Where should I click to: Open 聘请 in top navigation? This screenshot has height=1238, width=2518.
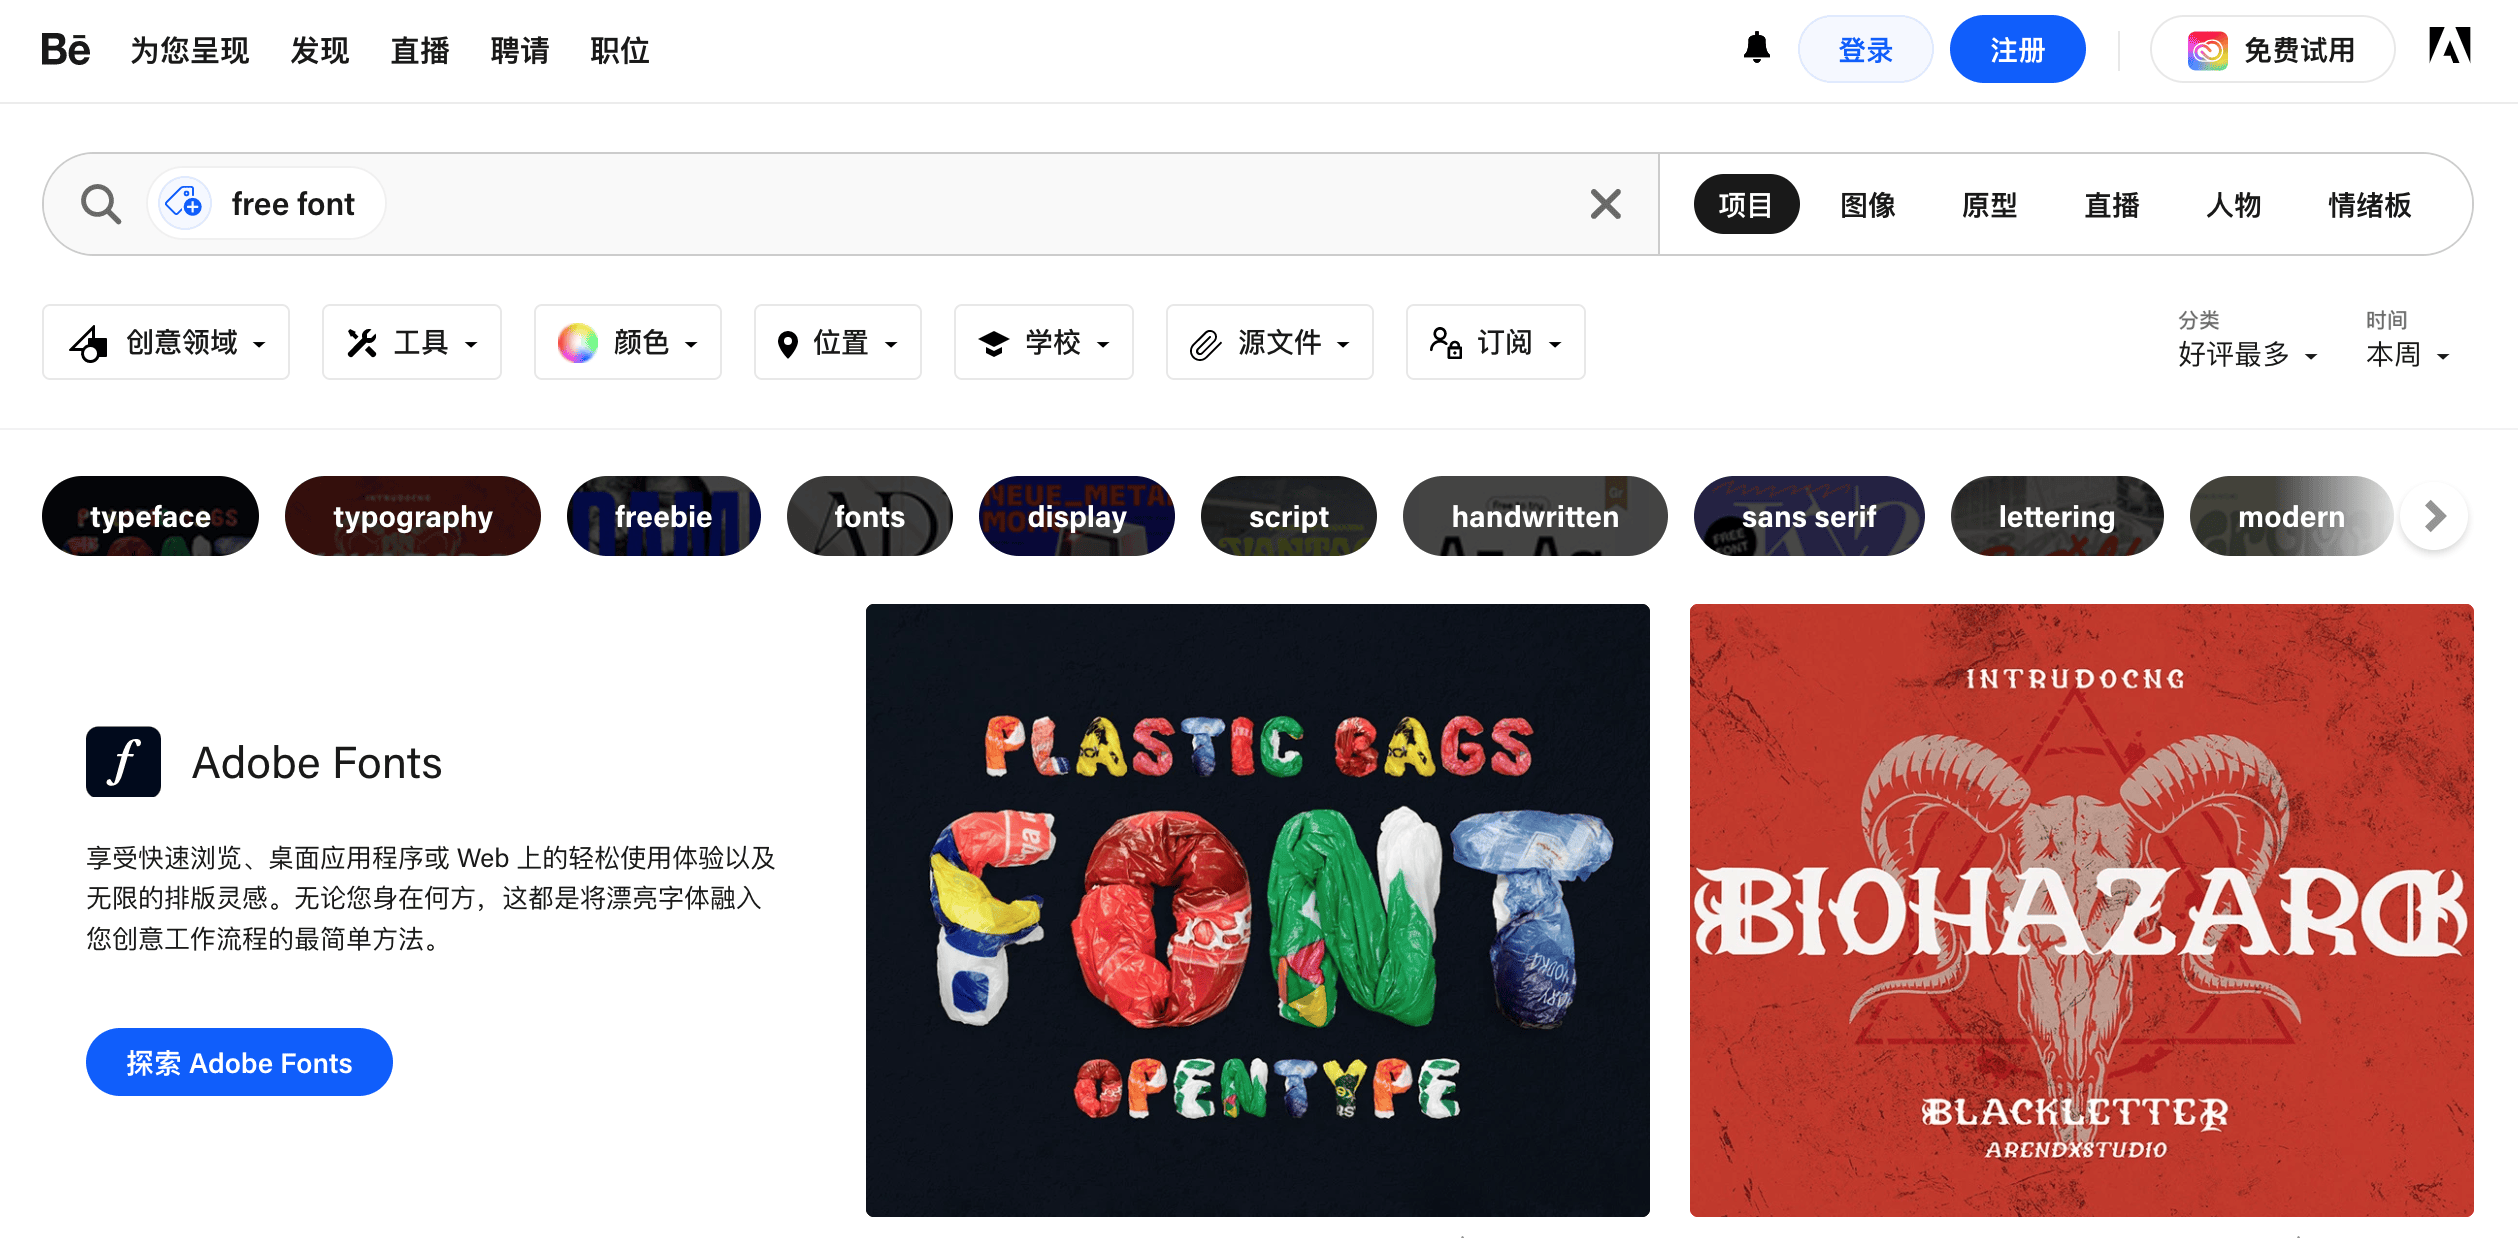520,50
